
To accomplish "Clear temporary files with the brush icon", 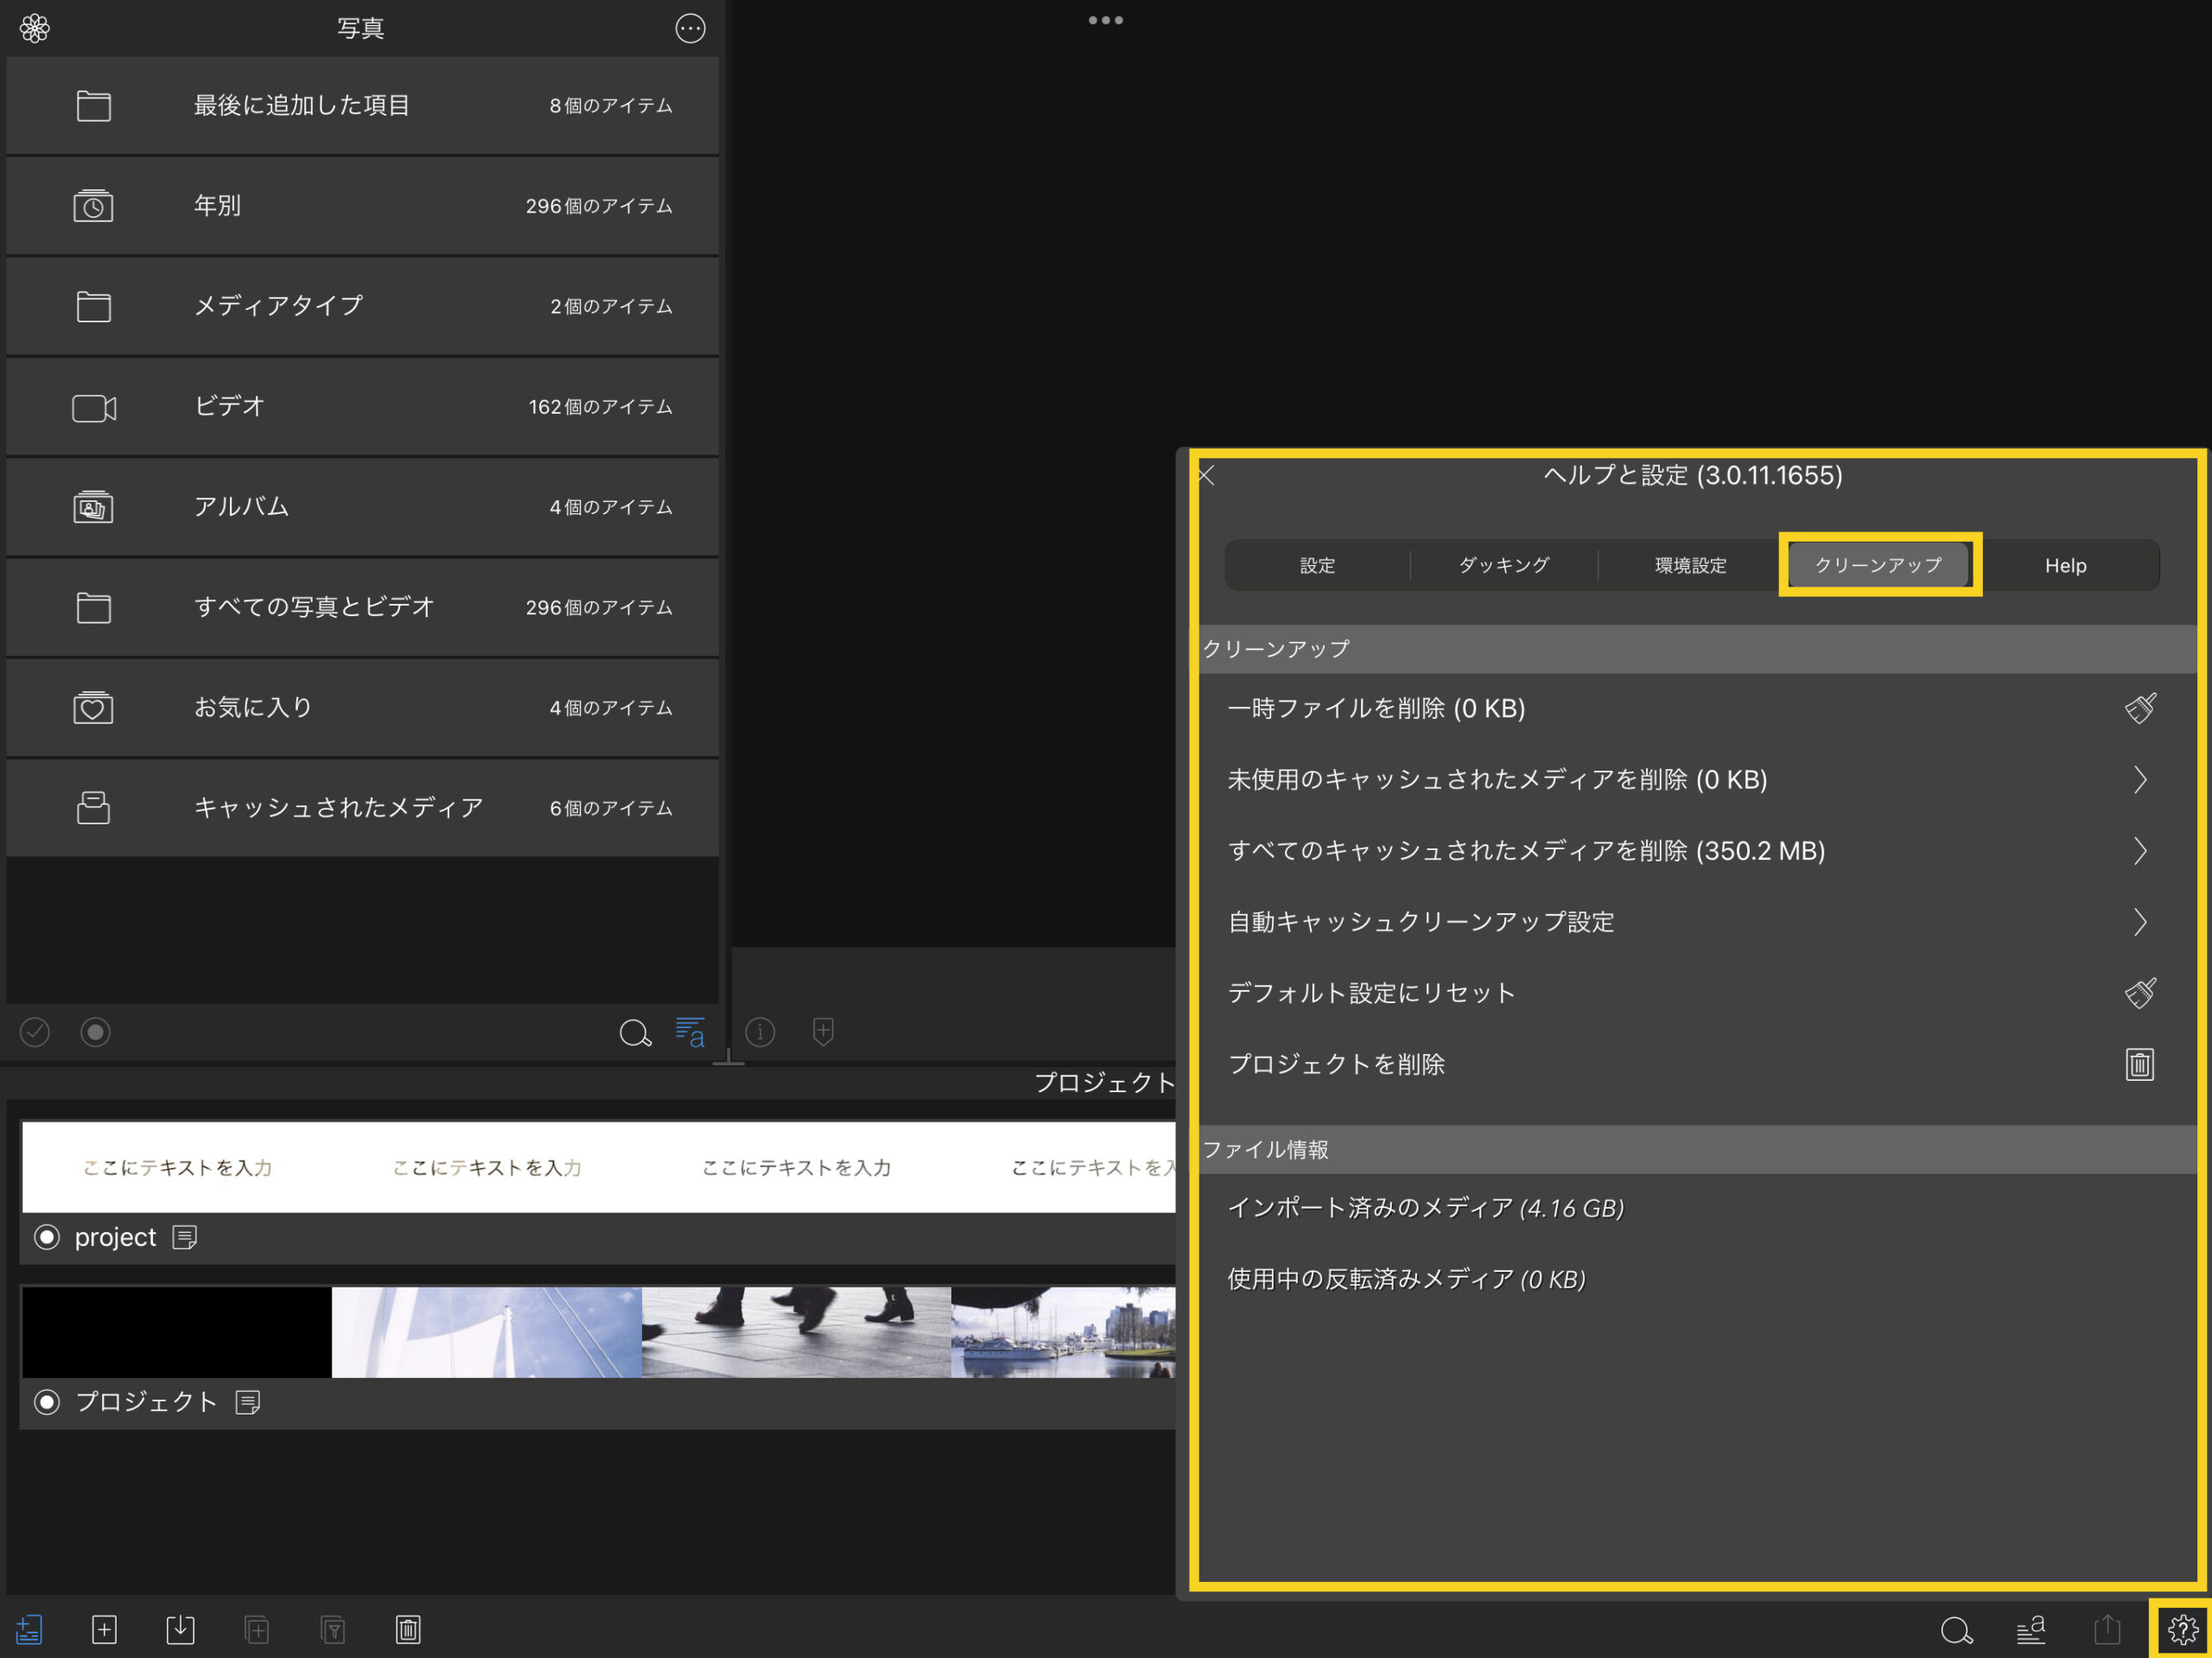I will tap(2140, 709).
